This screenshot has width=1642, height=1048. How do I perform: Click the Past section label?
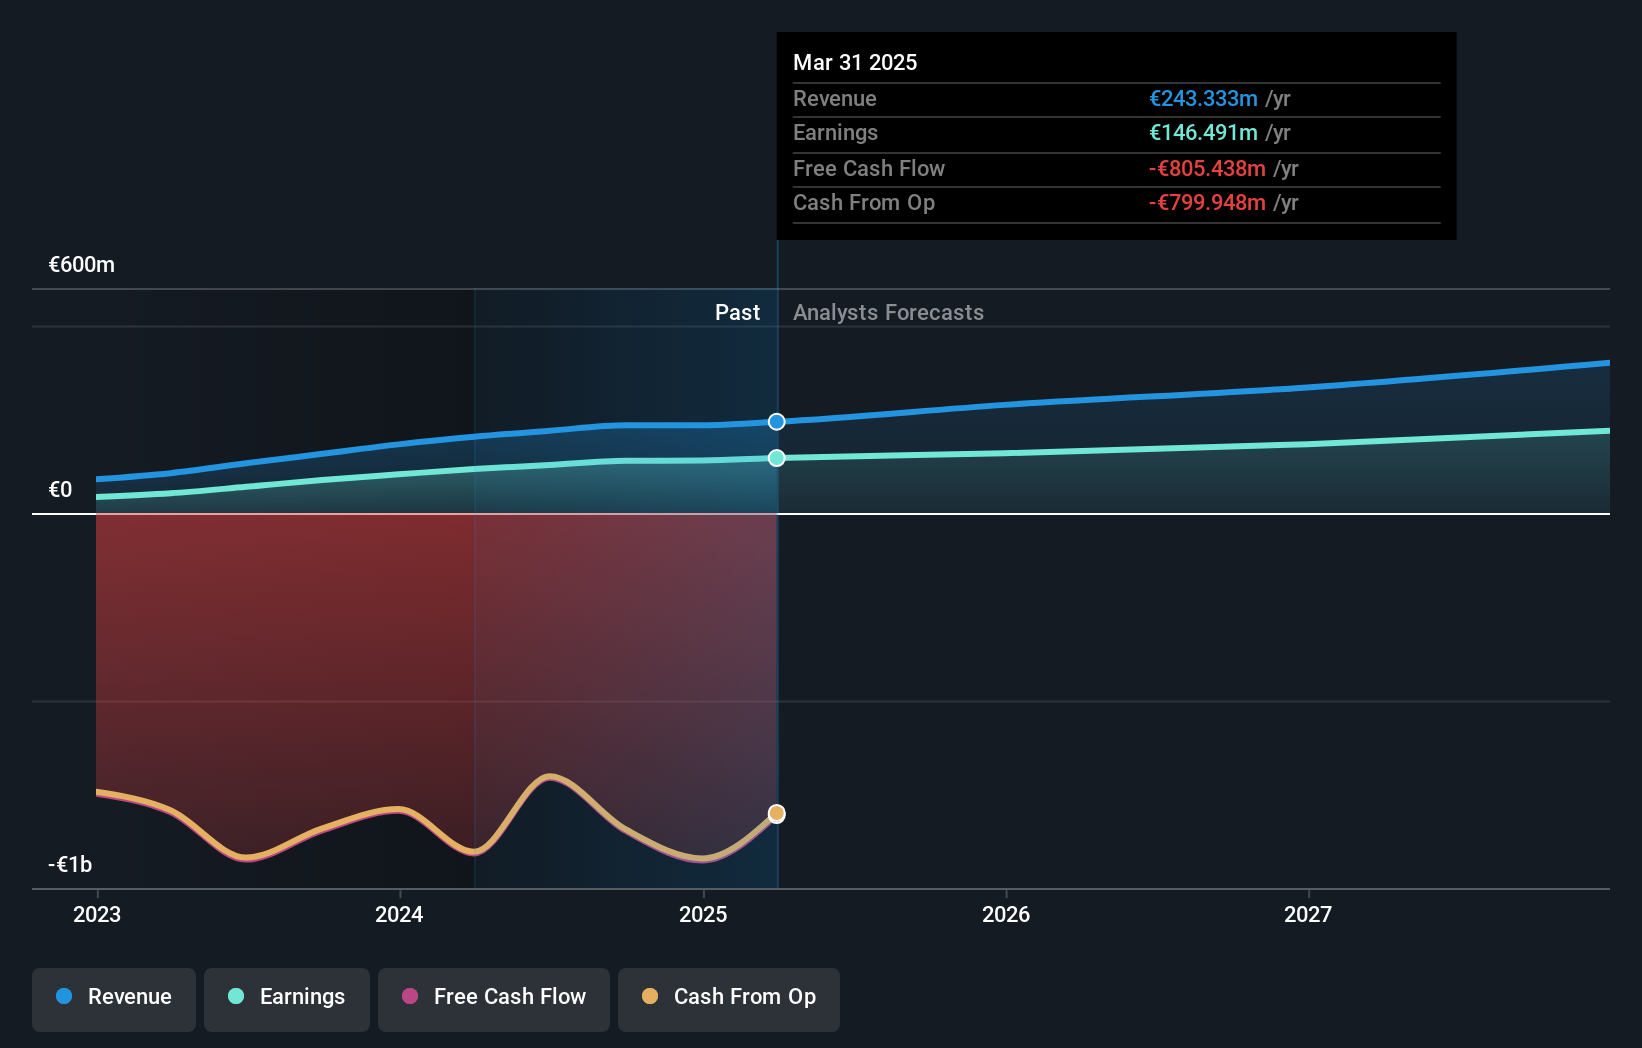(x=737, y=312)
